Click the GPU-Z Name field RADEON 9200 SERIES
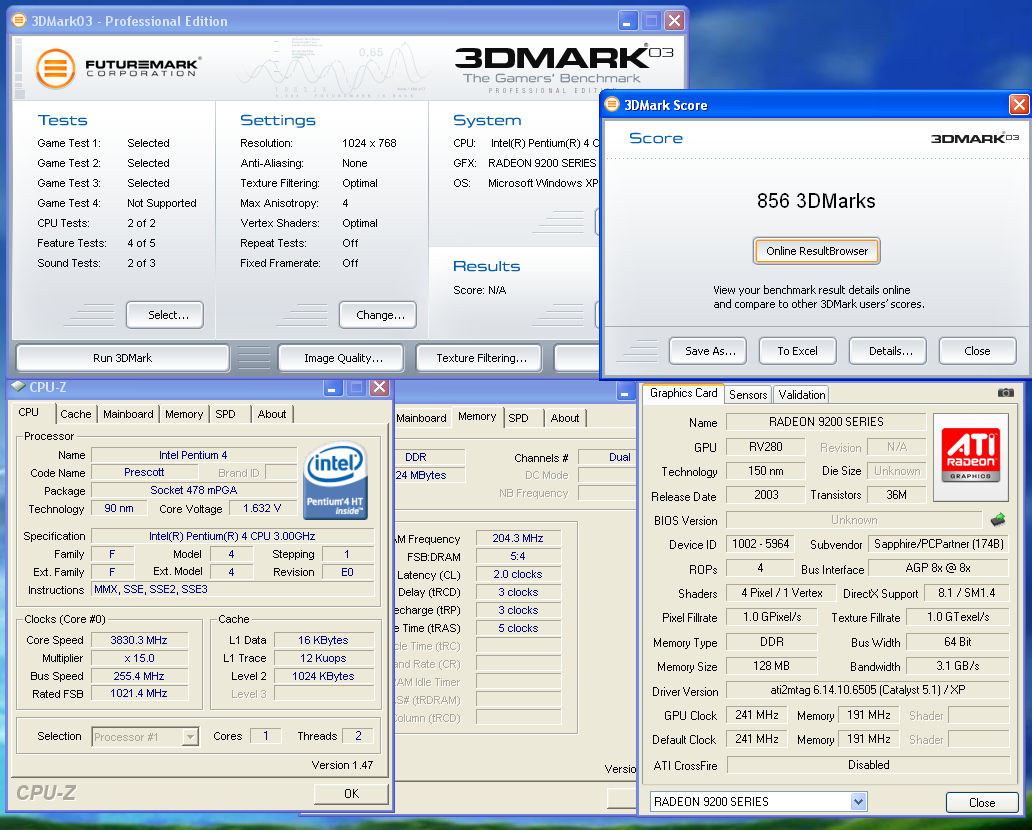 [x=826, y=422]
